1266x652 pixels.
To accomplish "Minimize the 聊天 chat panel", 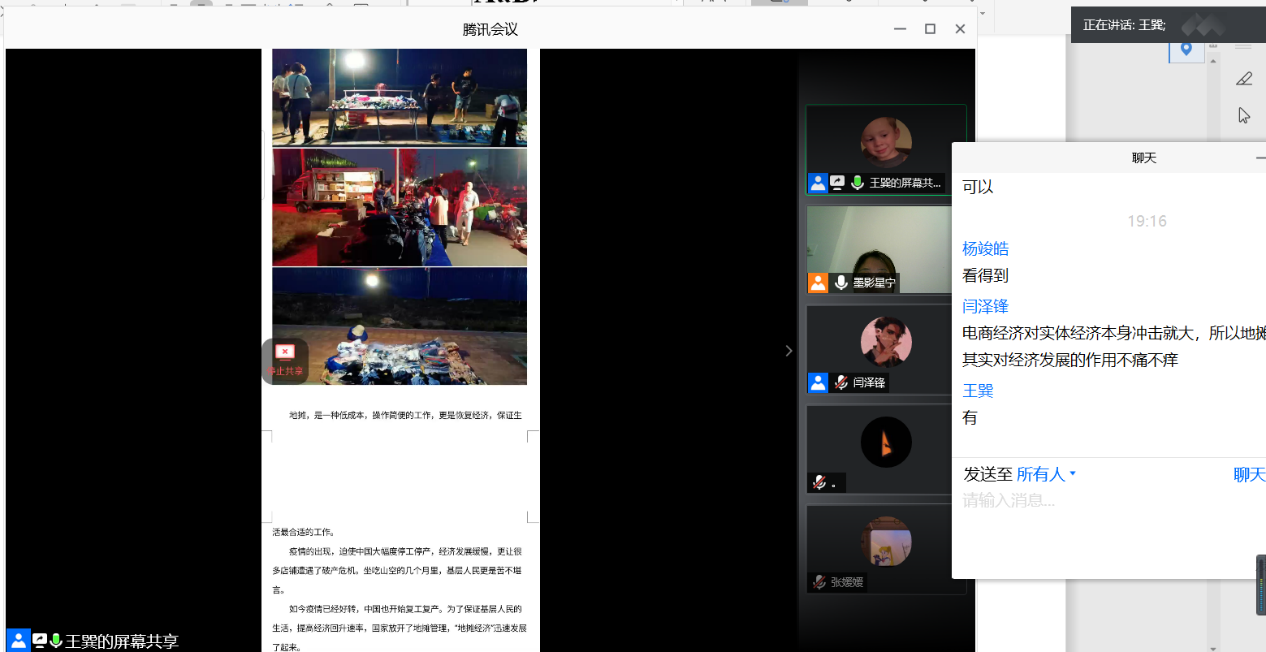I will [1259, 158].
